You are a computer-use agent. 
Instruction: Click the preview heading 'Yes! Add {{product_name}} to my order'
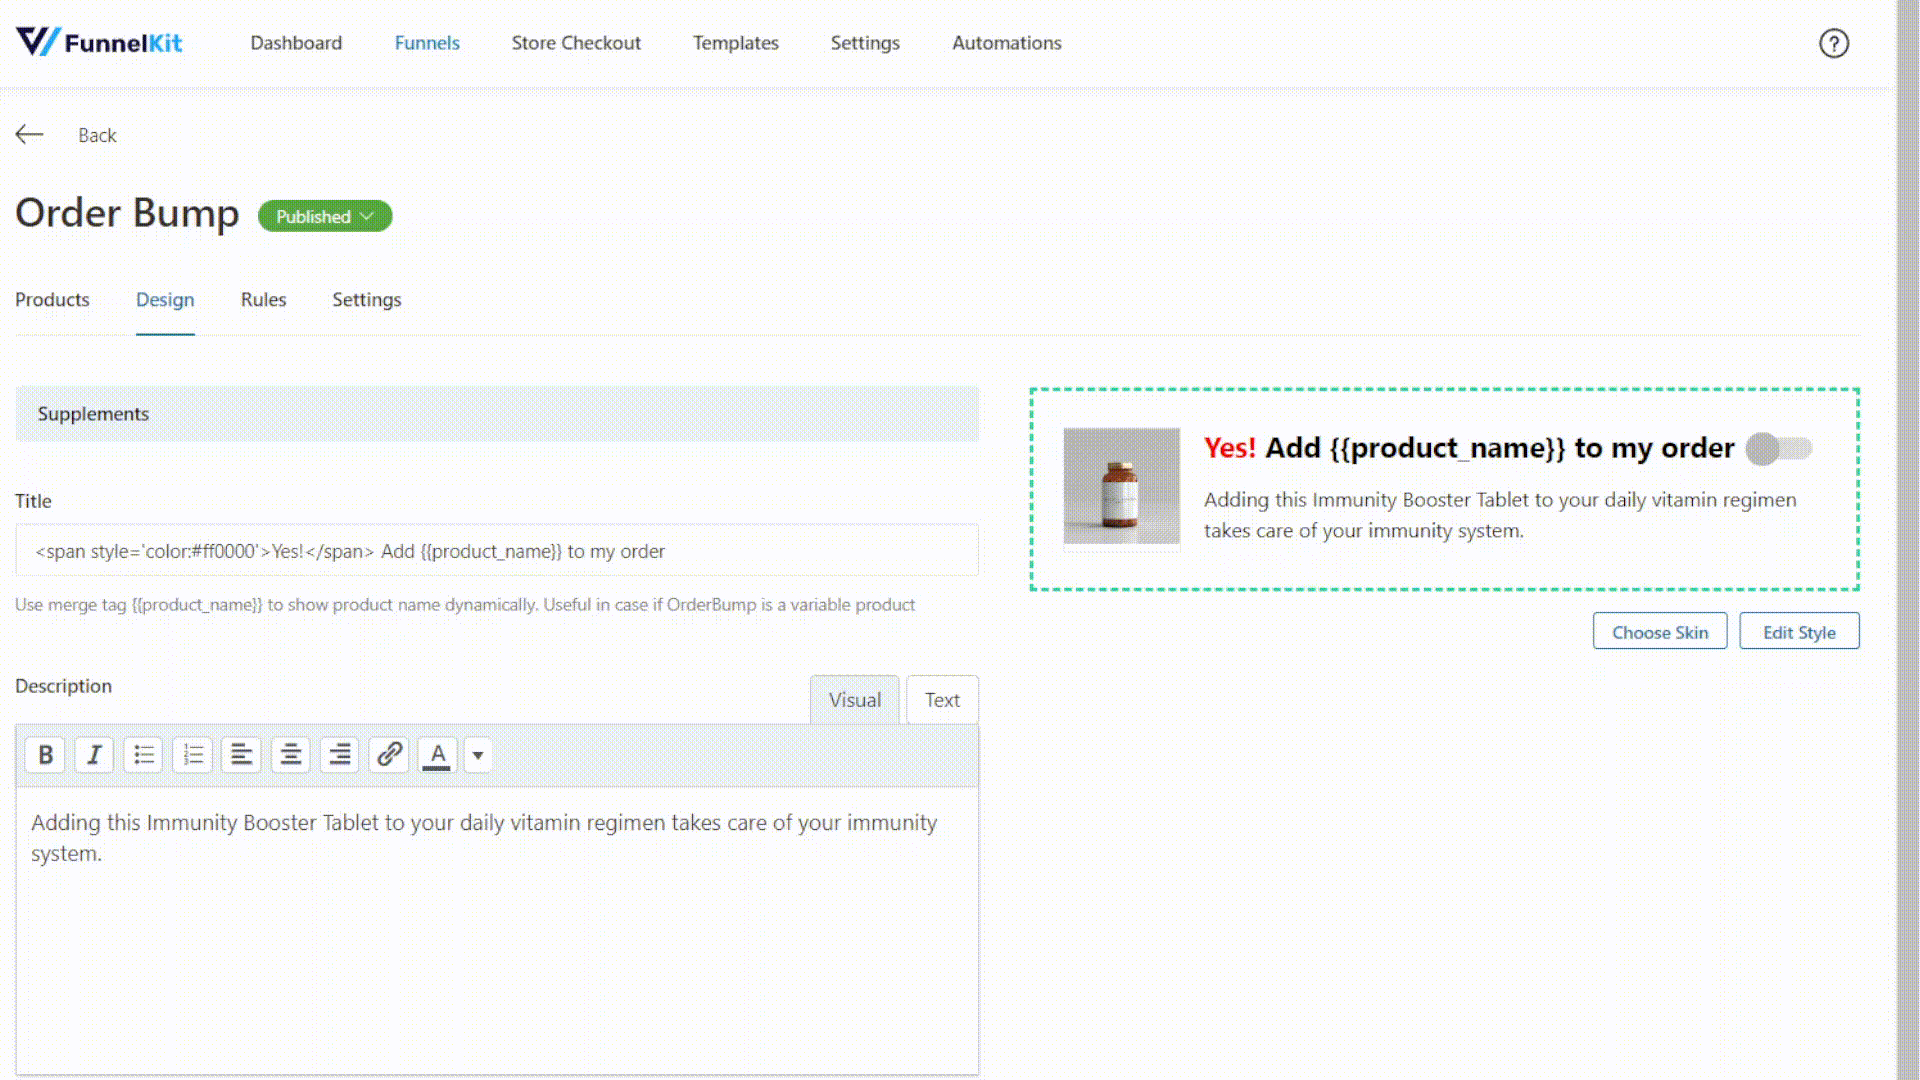pos(1468,448)
